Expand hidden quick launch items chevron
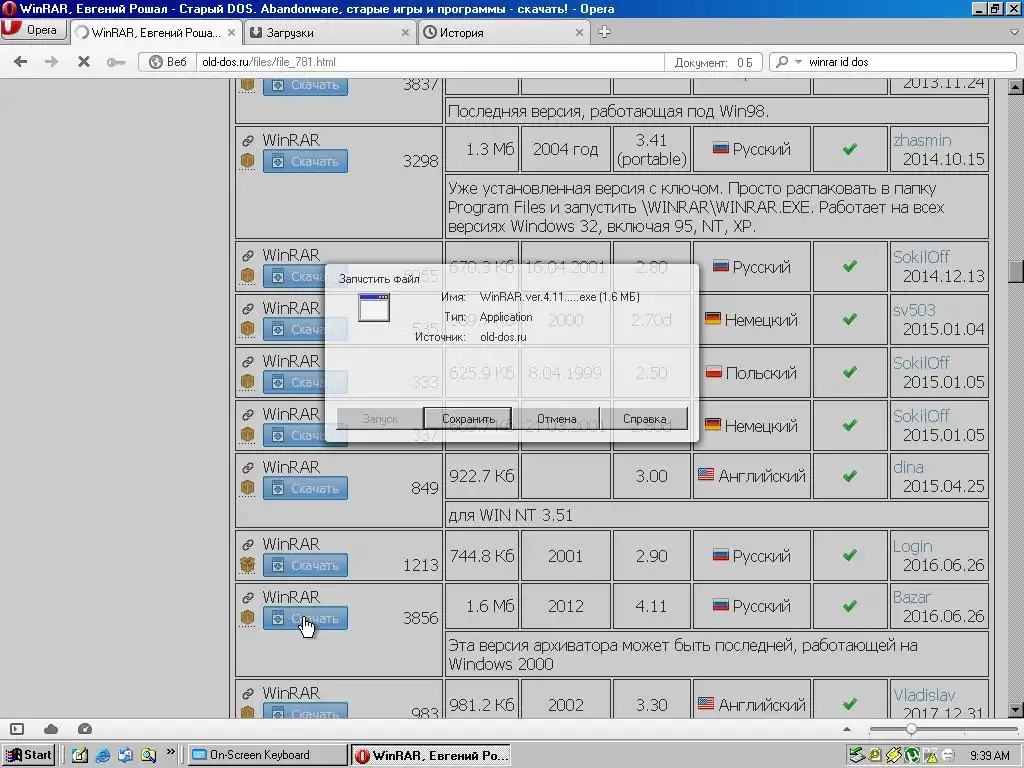This screenshot has width=1024, height=768. (170, 752)
